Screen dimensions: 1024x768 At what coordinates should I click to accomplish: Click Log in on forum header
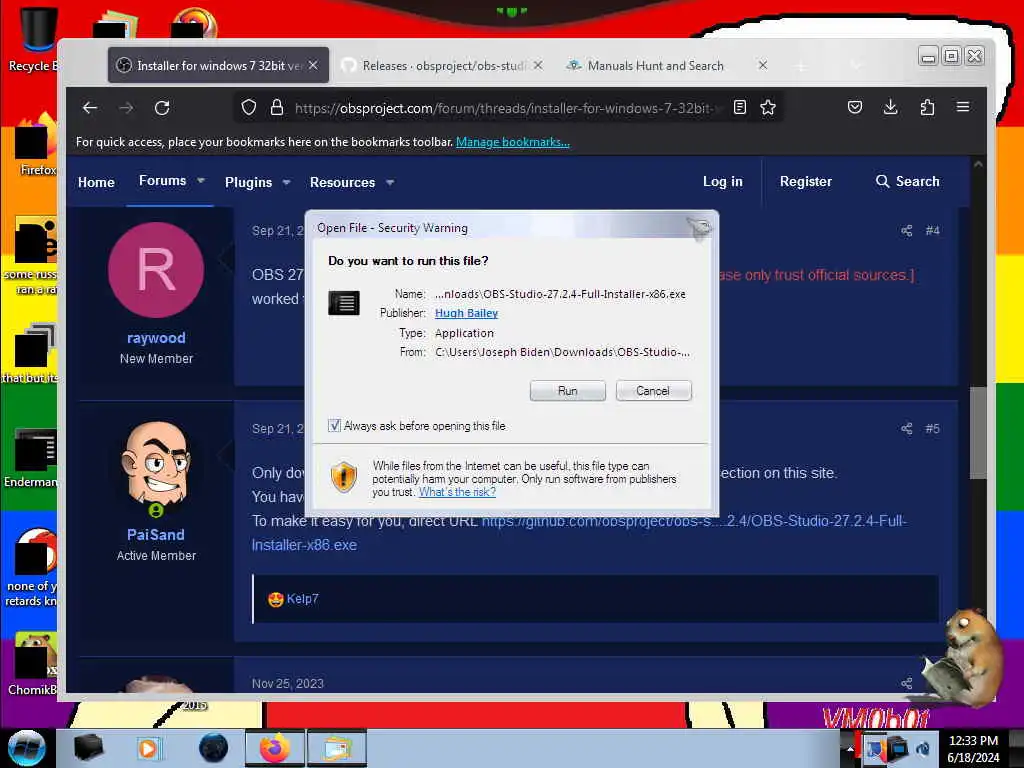(722, 182)
